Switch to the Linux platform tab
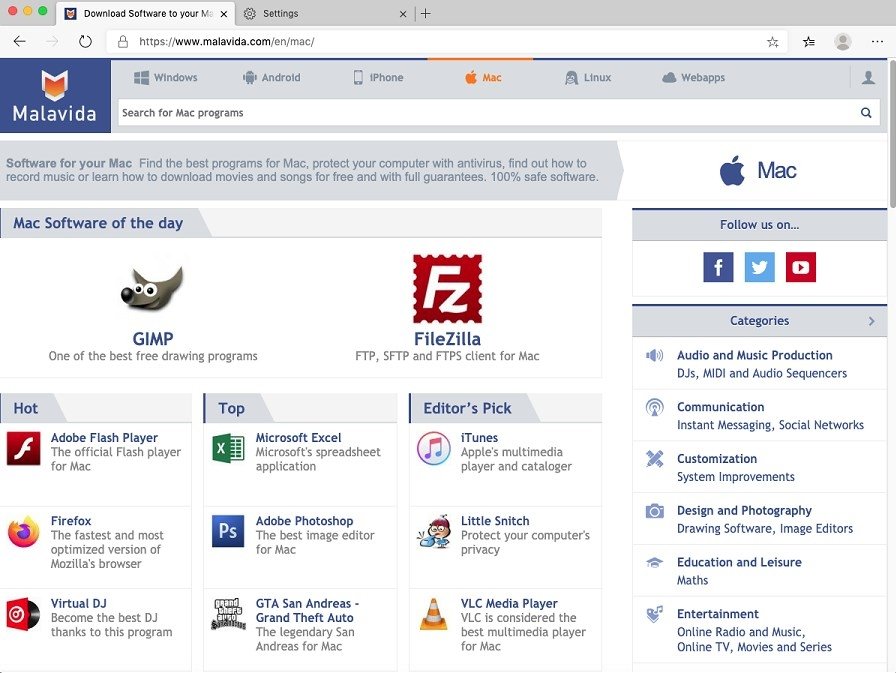Viewport: 896px width, 673px height. click(x=588, y=78)
